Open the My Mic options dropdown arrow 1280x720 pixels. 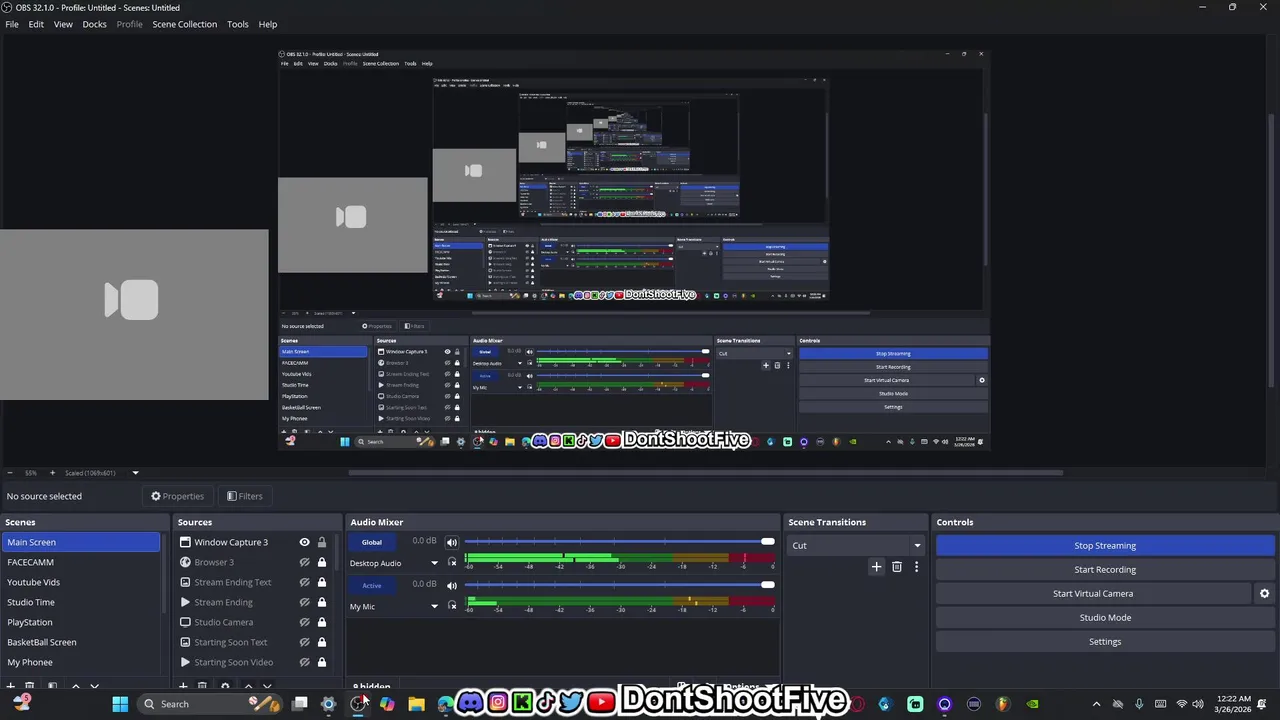tap(434, 606)
